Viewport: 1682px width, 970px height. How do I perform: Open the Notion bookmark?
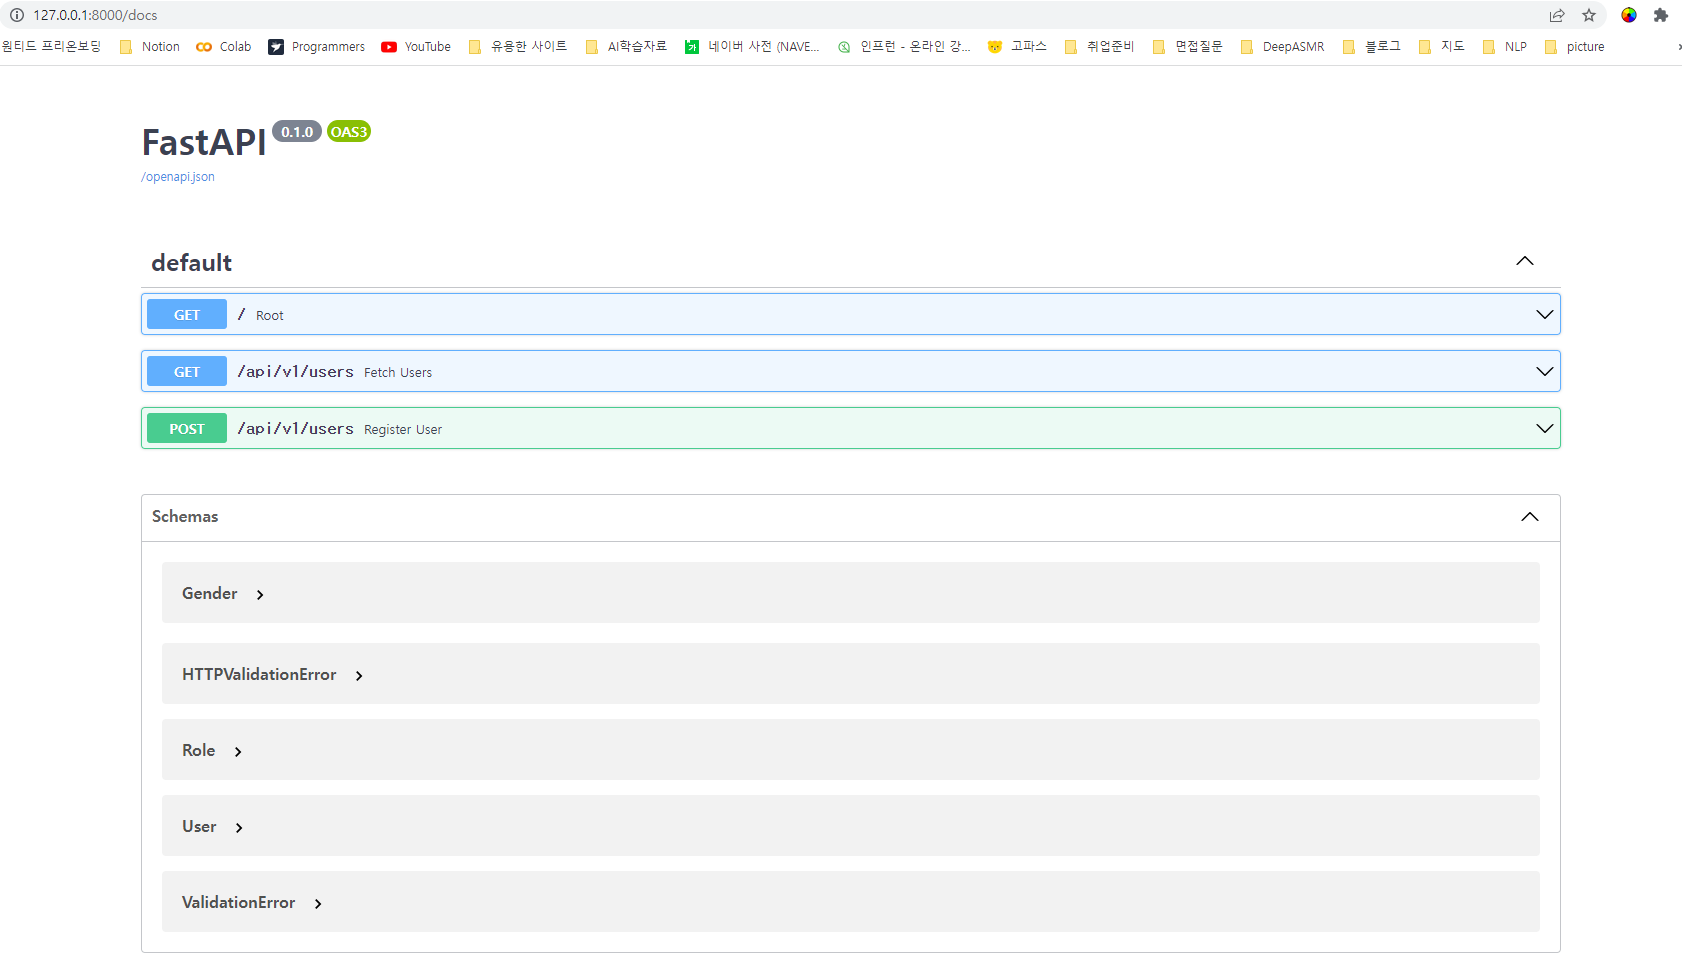pyautogui.click(x=150, y=47)
